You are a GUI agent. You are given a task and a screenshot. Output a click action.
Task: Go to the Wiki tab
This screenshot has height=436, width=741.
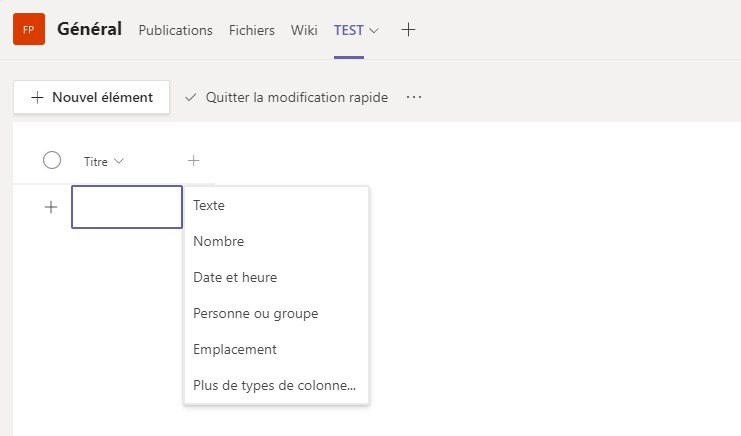304,30
